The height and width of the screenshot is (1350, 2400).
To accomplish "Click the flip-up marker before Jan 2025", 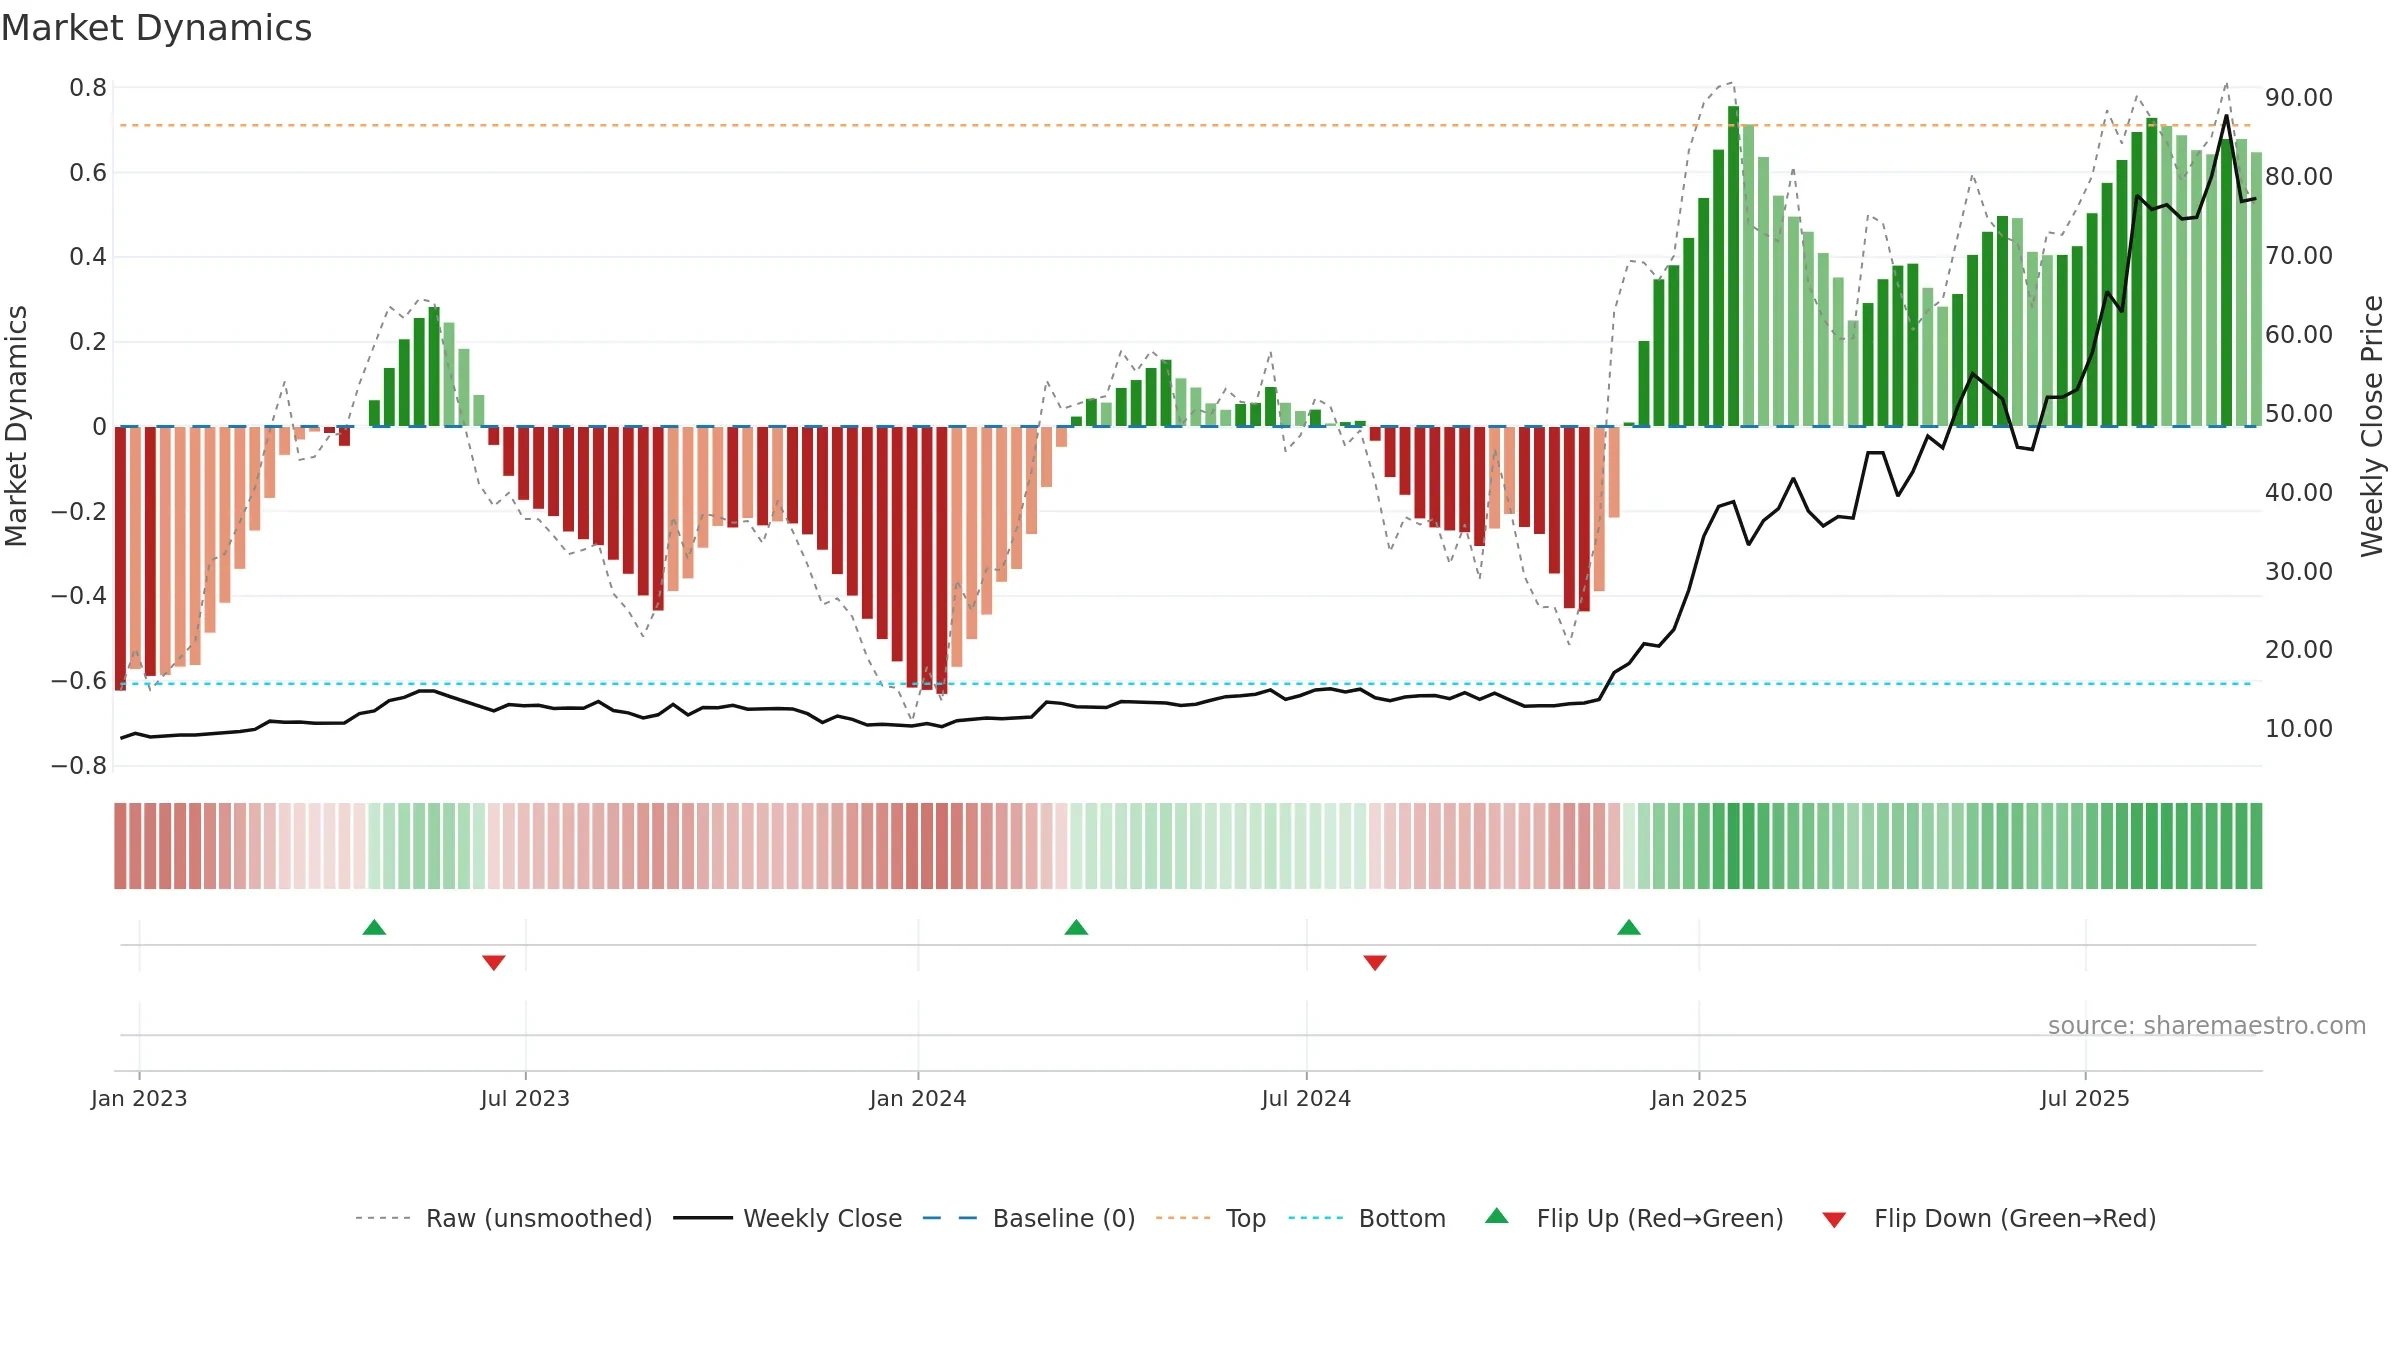I will click(1629, 927).
